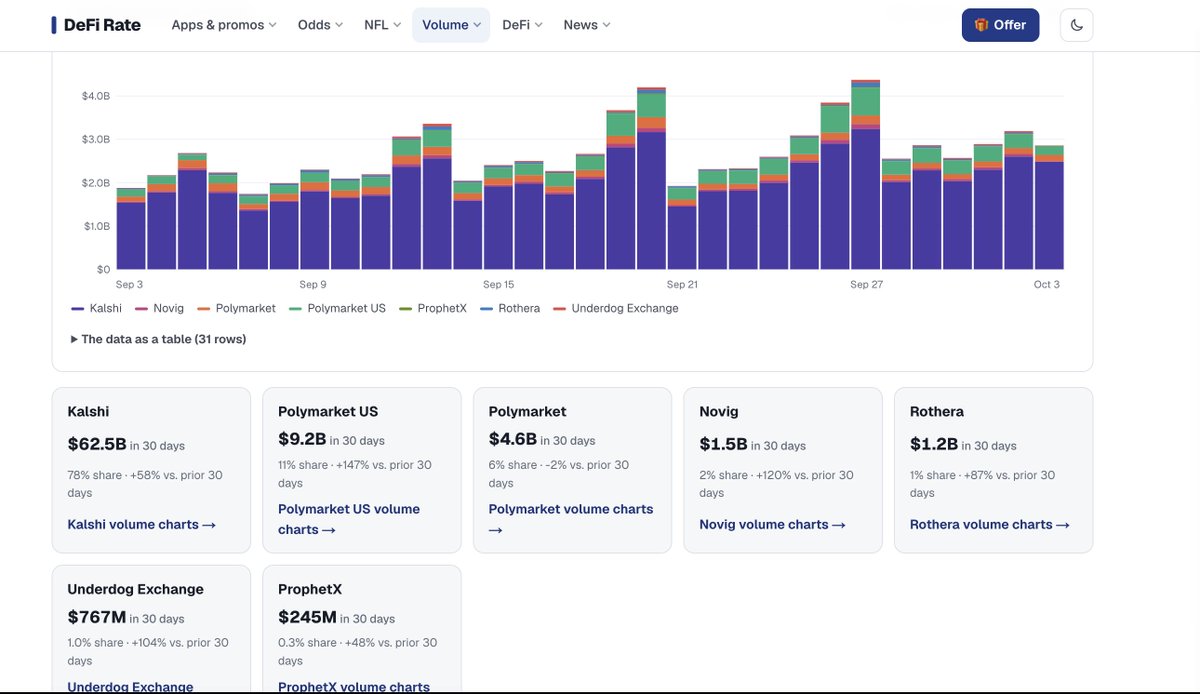
Task: Open the DeFi Rate home logo
Action: pyautogui.click(x=96, y=25)
